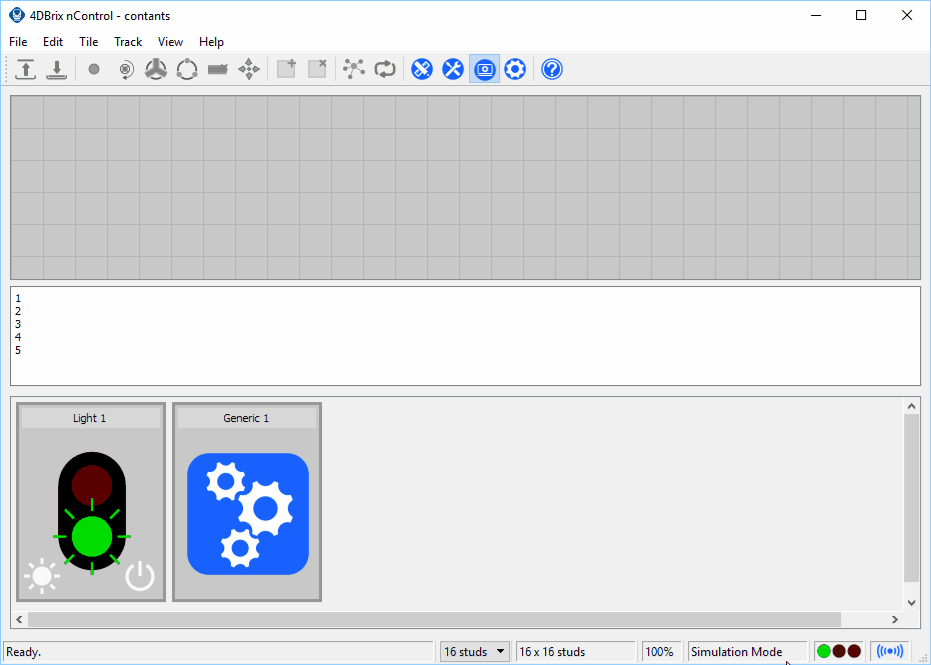Viewport: 931px width, 665px height.
Task: Click the Generic 1 tile title
Action: pos(246,418)
